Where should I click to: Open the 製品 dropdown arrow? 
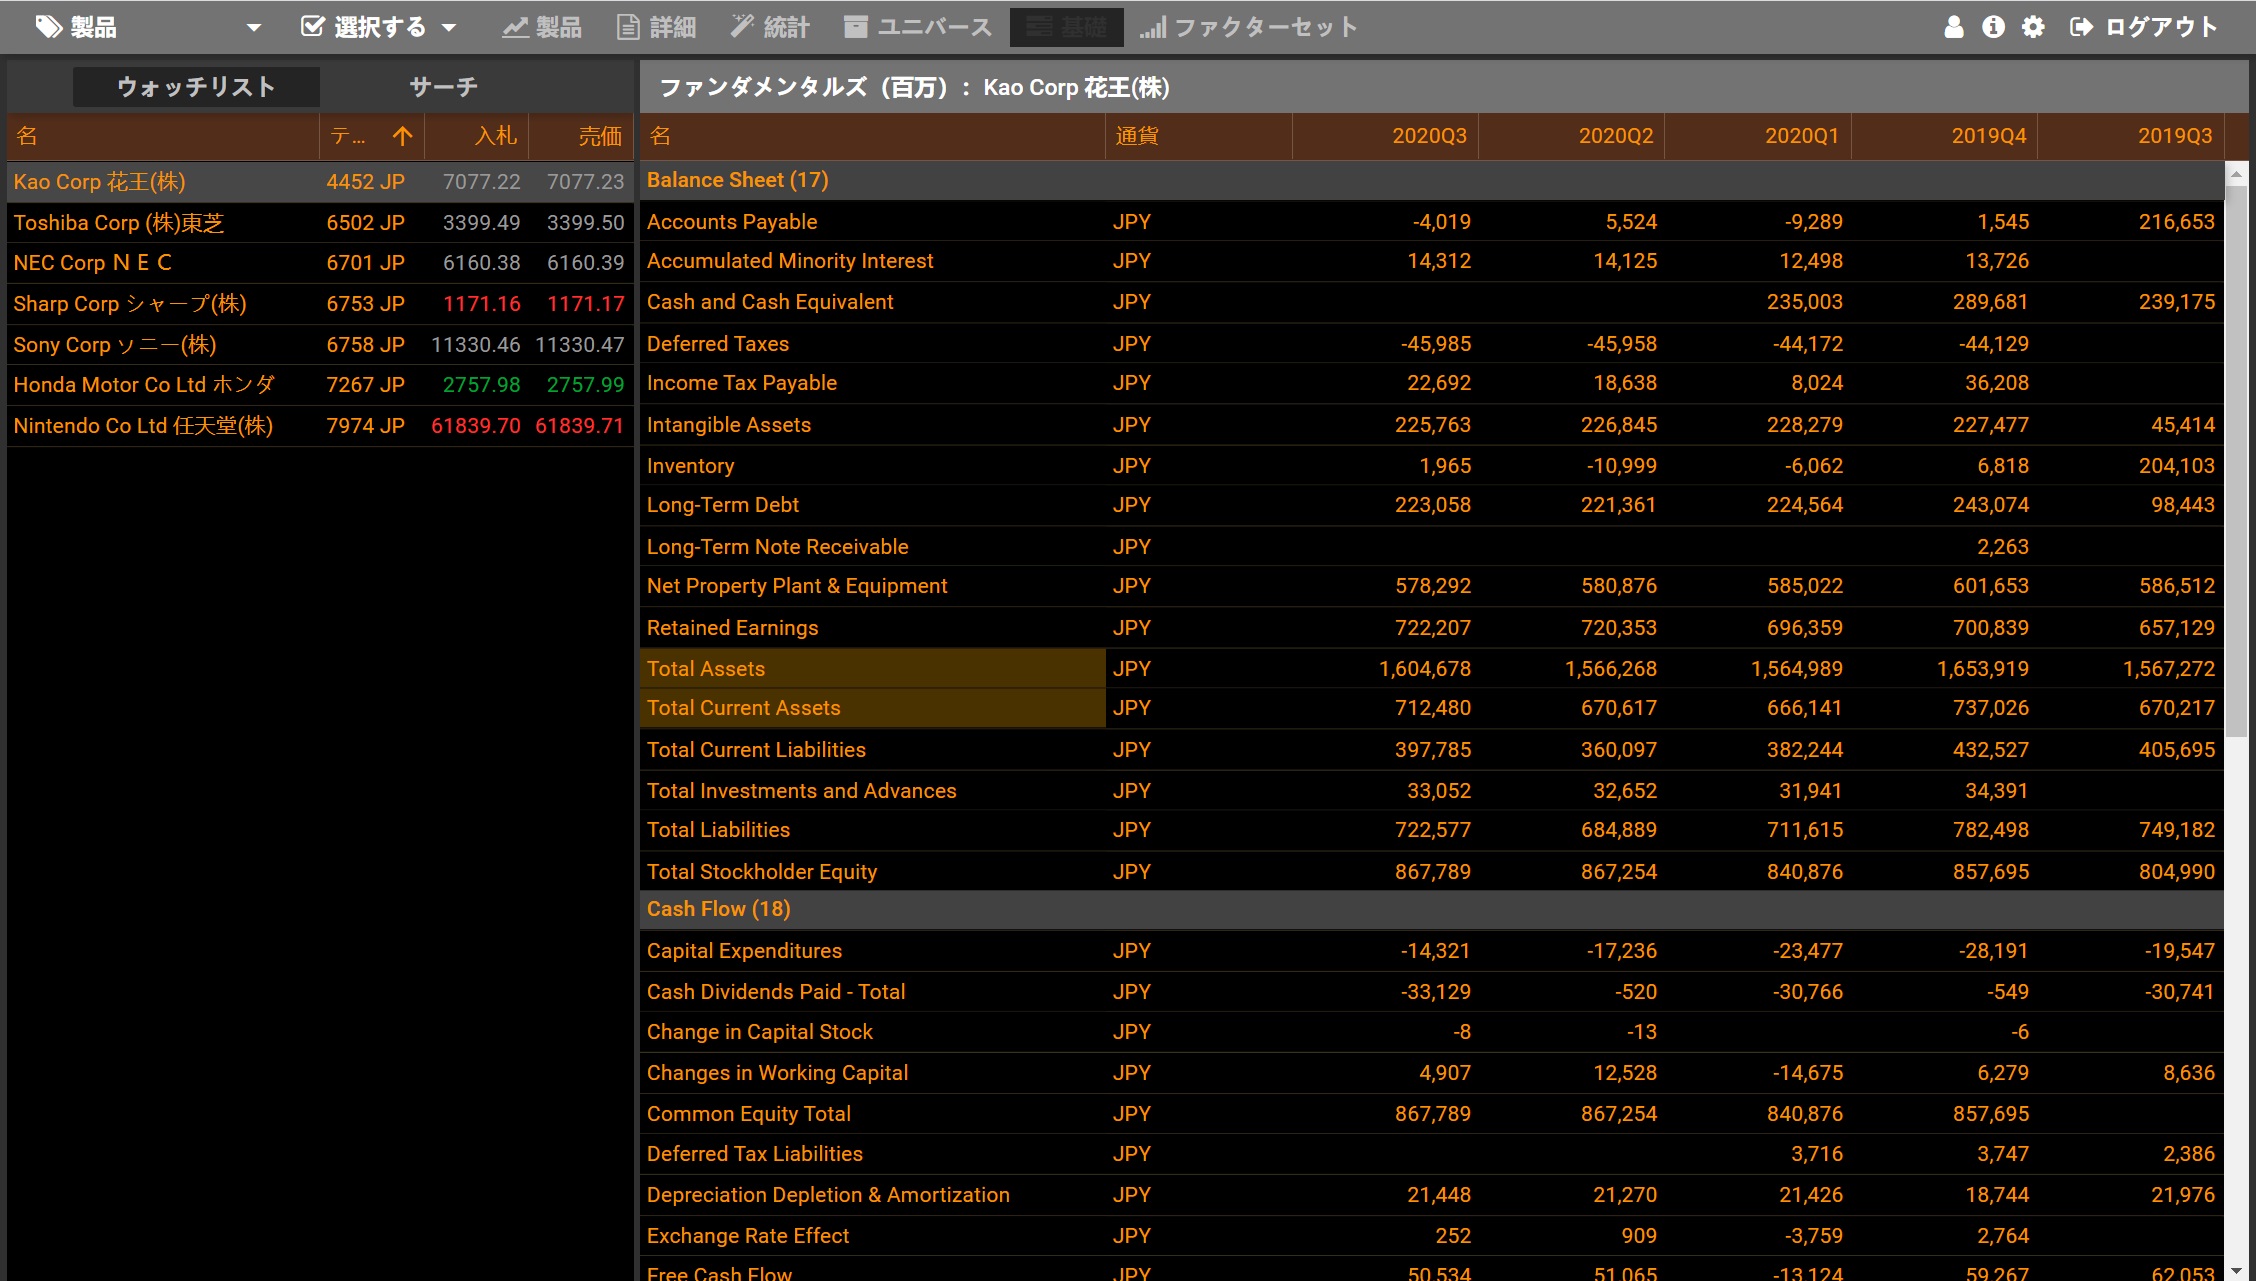coord(254,28)
